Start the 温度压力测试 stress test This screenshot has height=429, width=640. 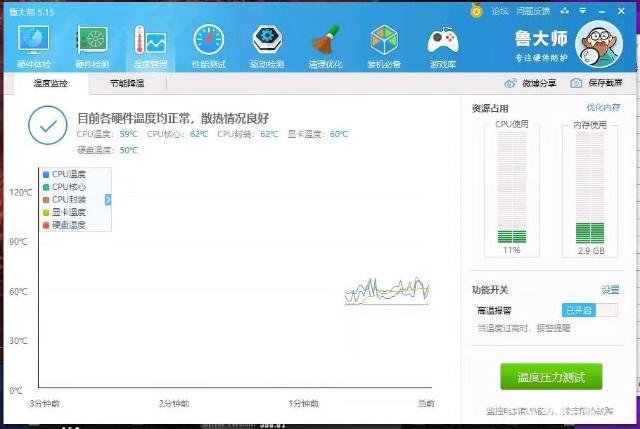[x=551, y=377]
